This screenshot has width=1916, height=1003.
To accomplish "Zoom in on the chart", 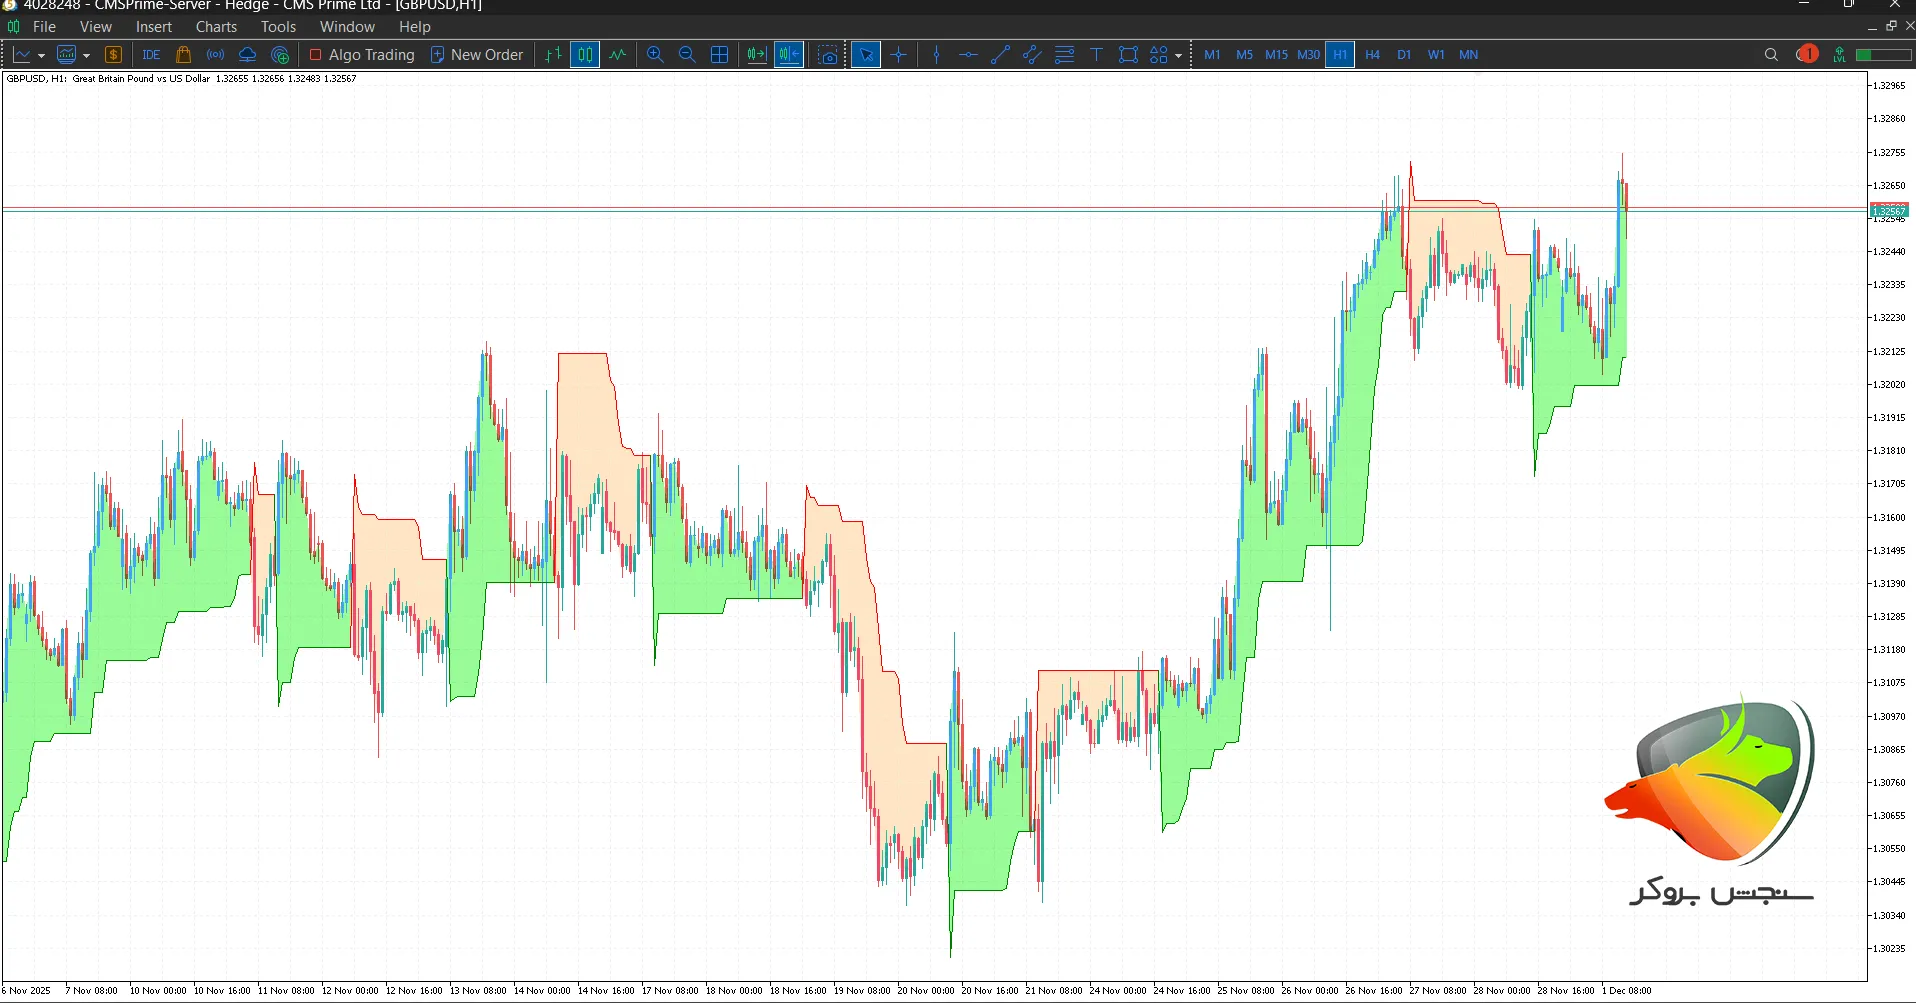I will point(655,55).
